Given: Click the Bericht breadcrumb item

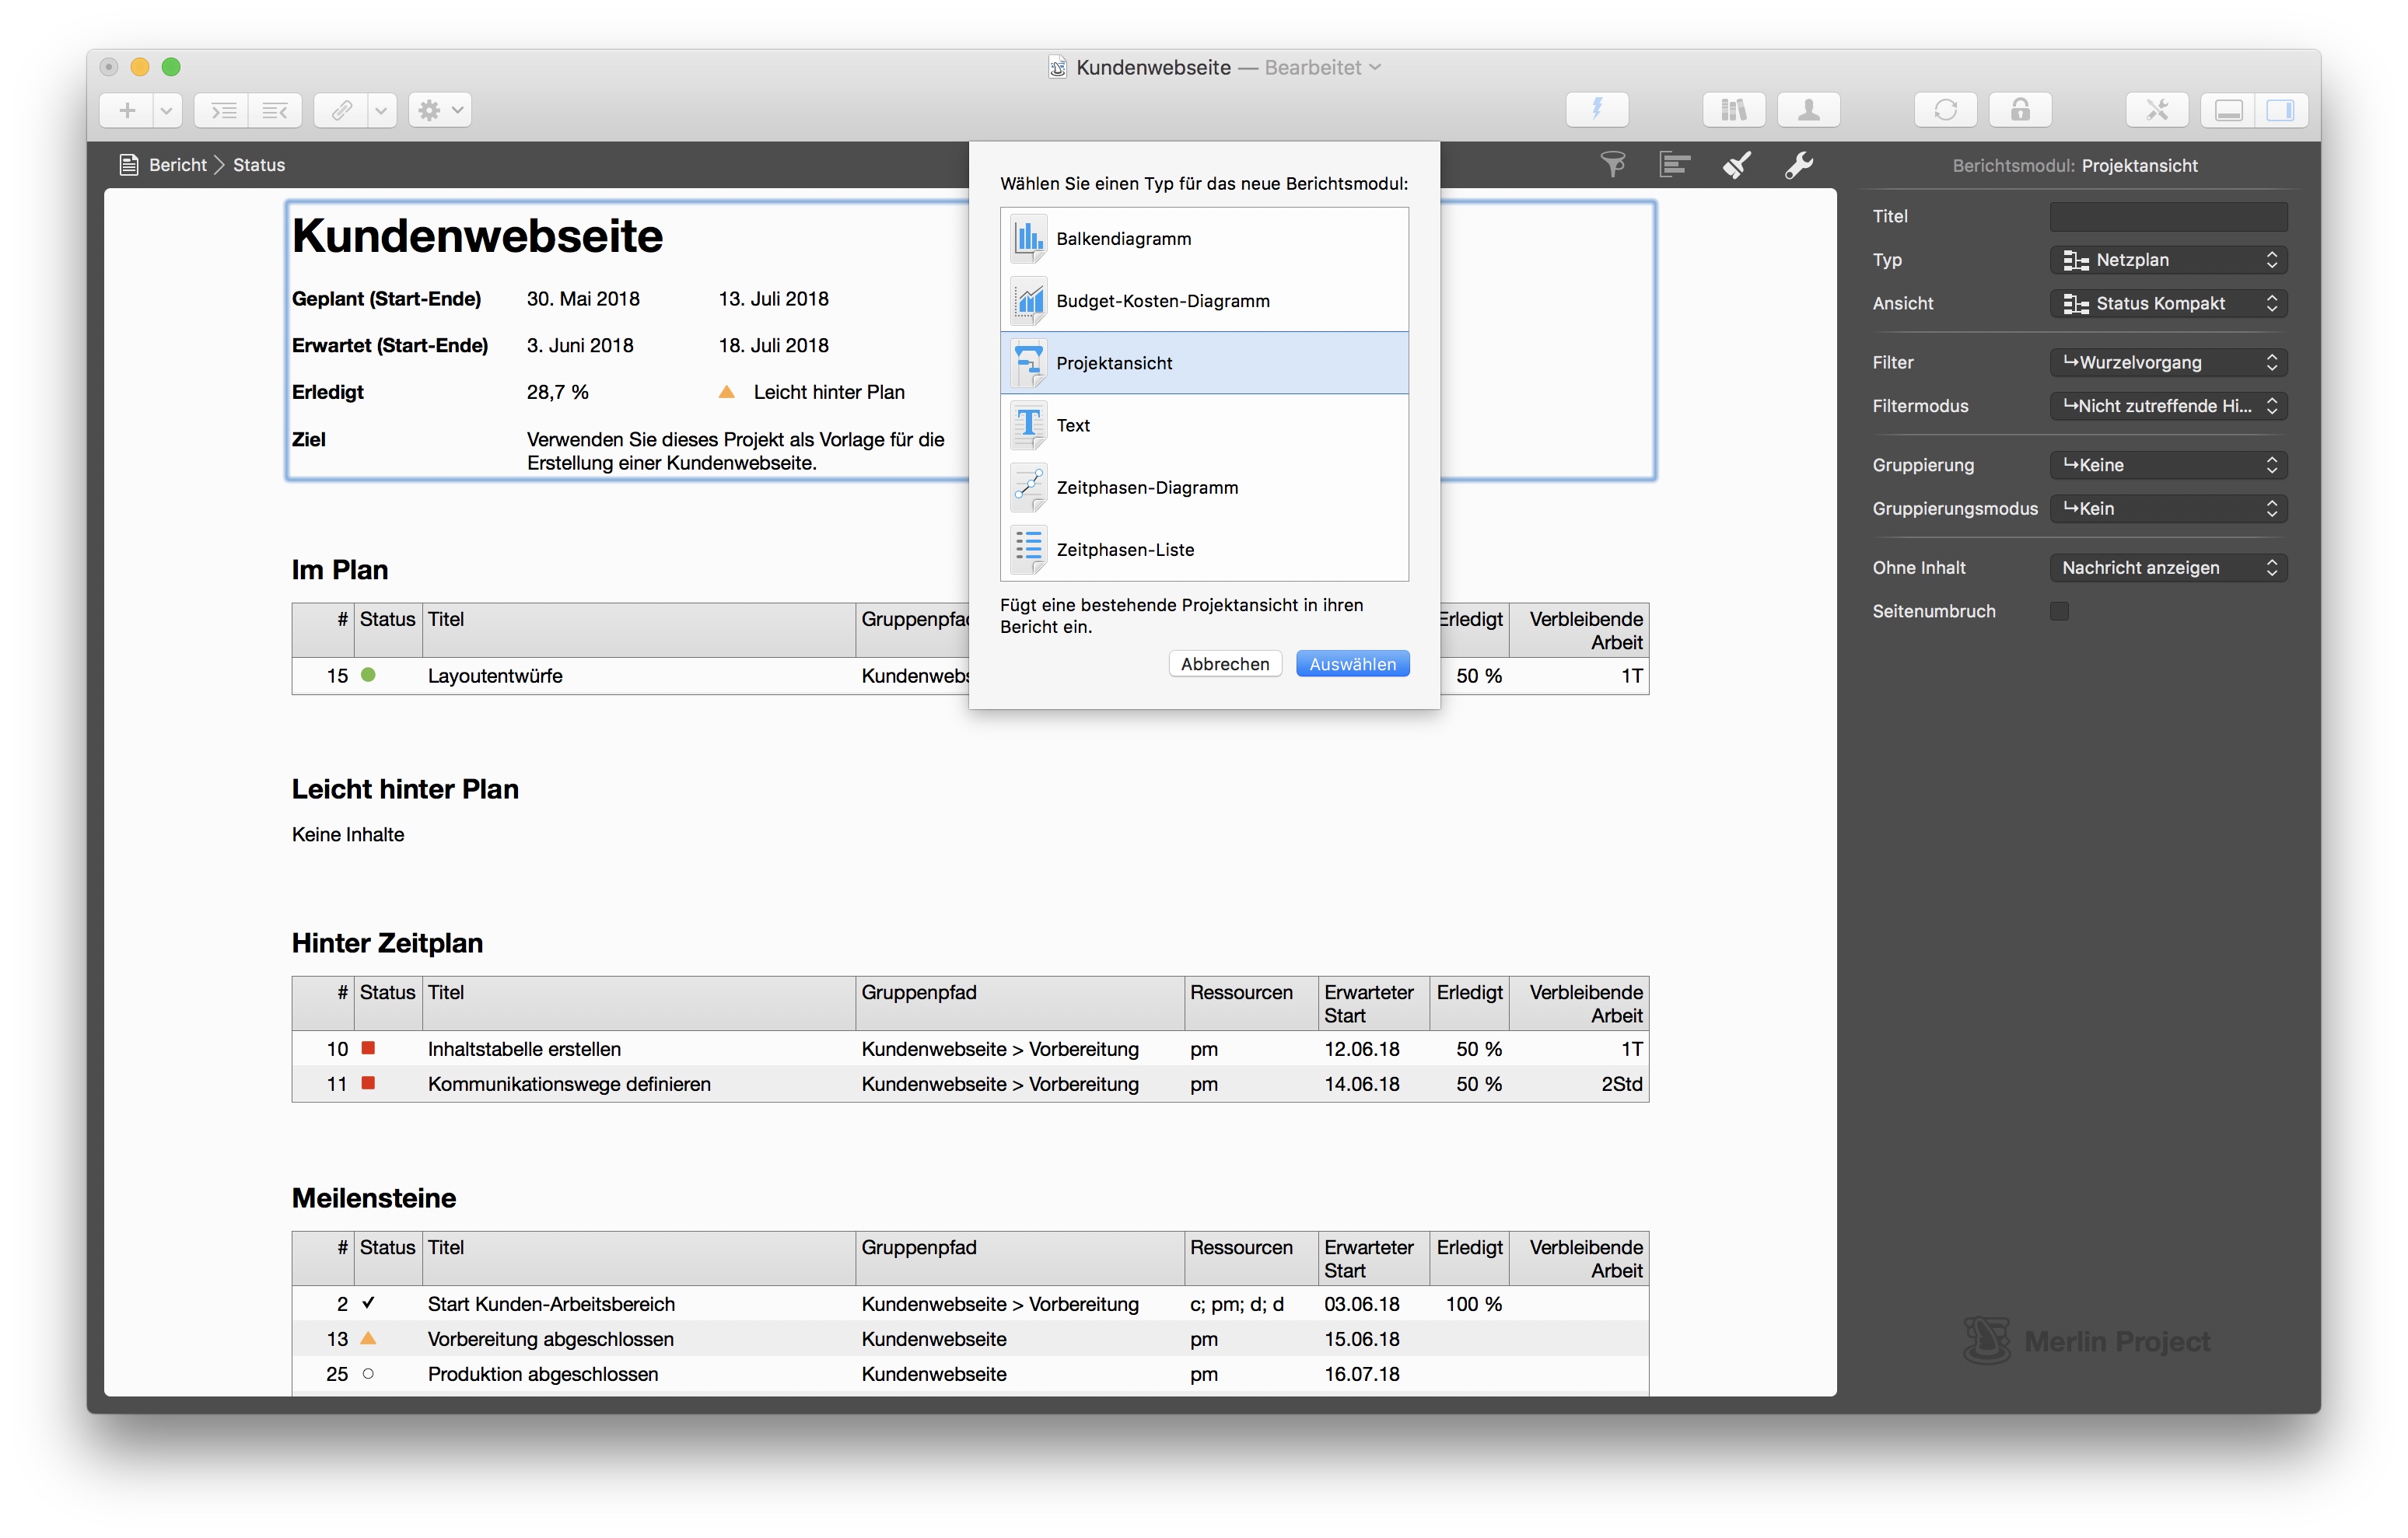Looking at the screenshot, I should click(177, 165).
